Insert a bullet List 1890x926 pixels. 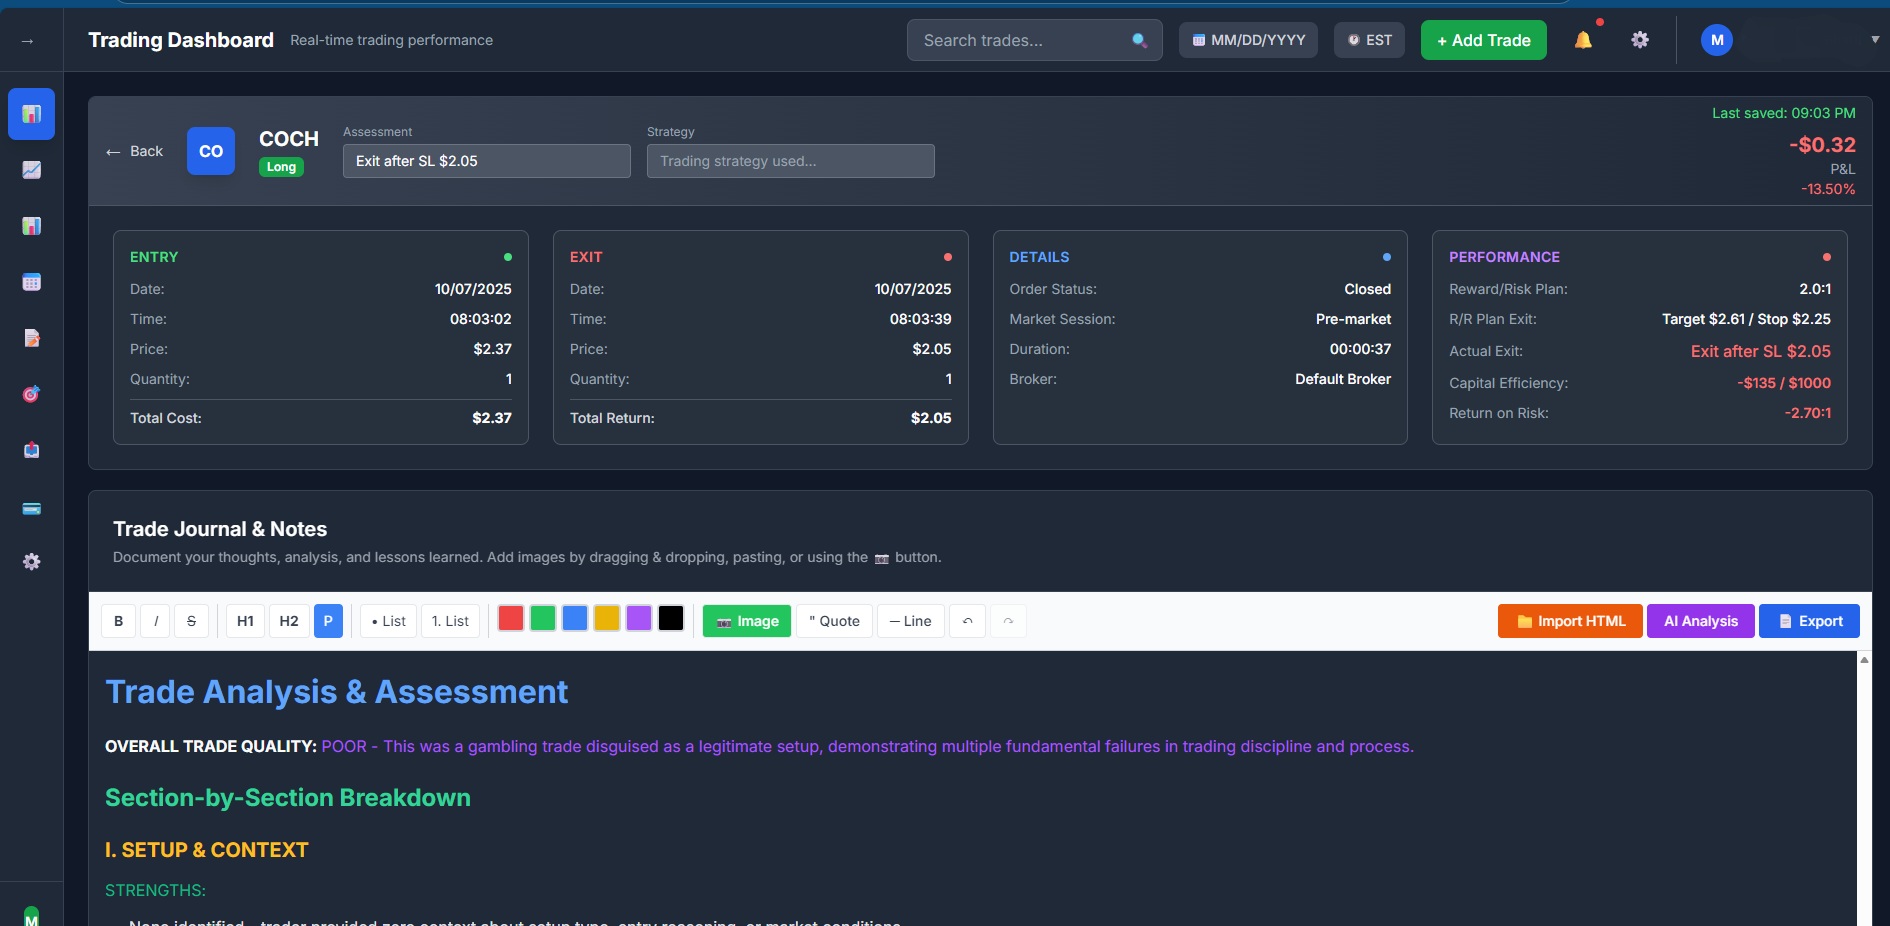tap(387, 621)
